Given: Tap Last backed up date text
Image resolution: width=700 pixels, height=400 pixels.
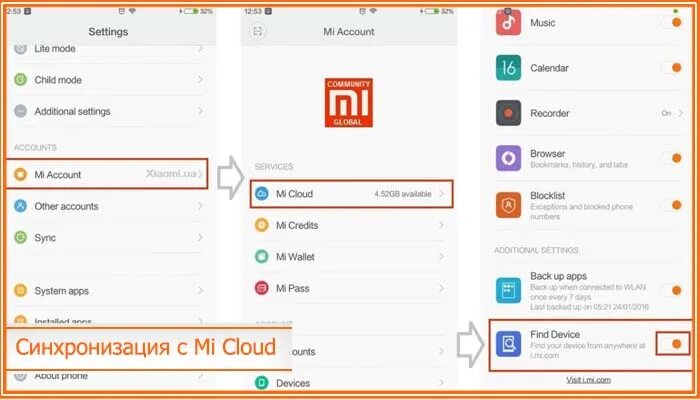Looking at the screenshot, I should [x=589, y=307].
